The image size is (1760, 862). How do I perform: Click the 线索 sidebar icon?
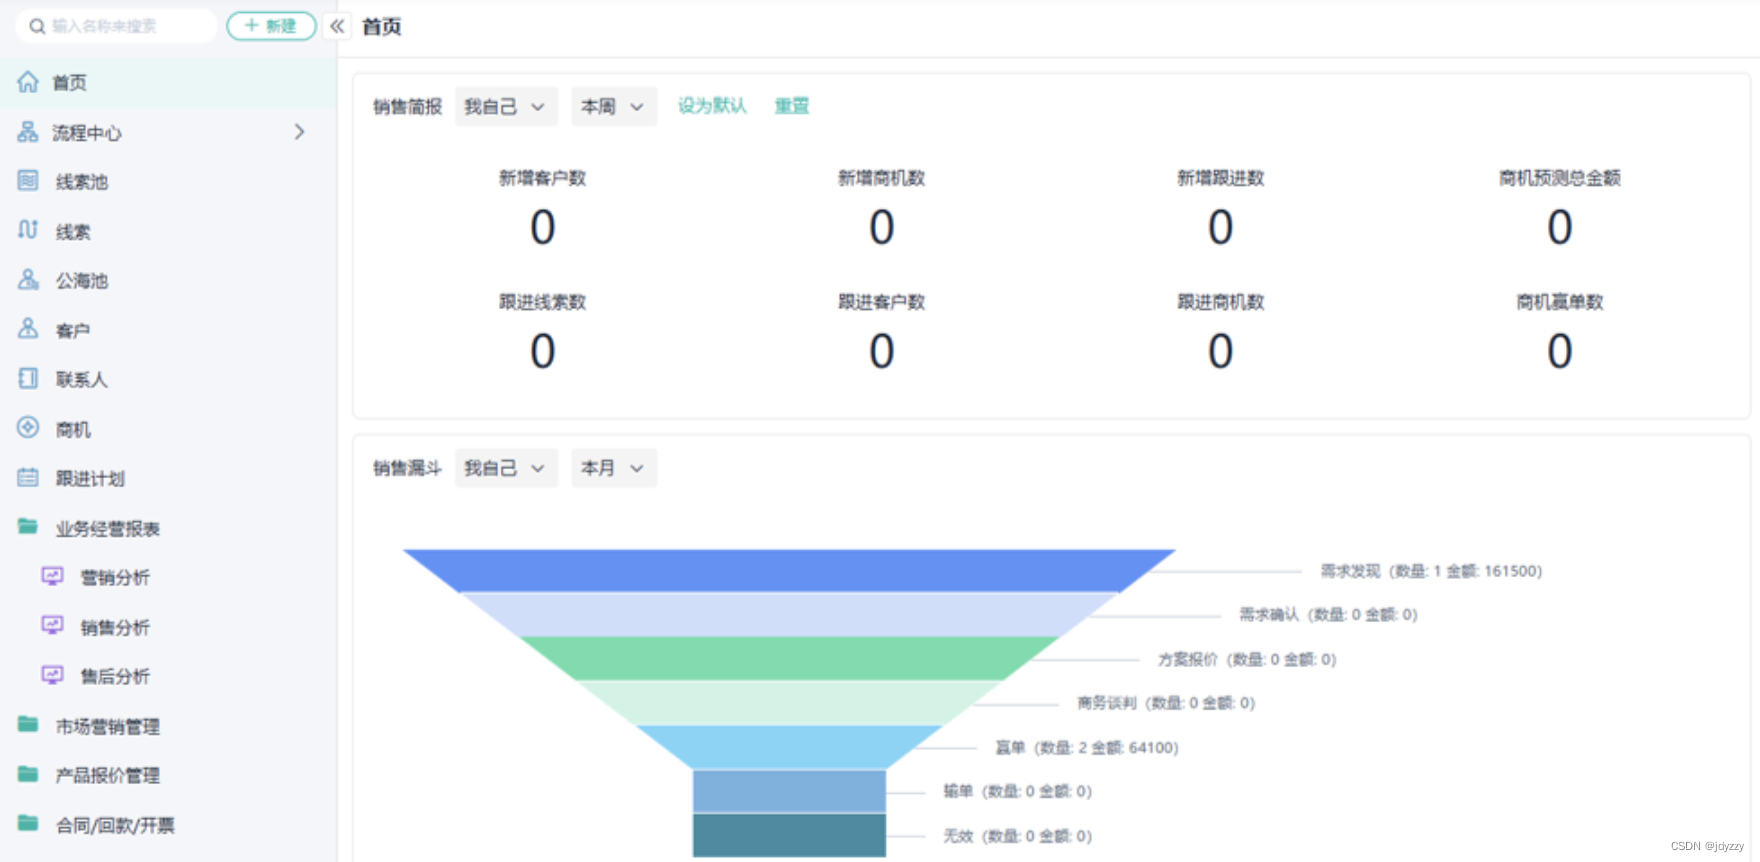click(x=28, y=230)
